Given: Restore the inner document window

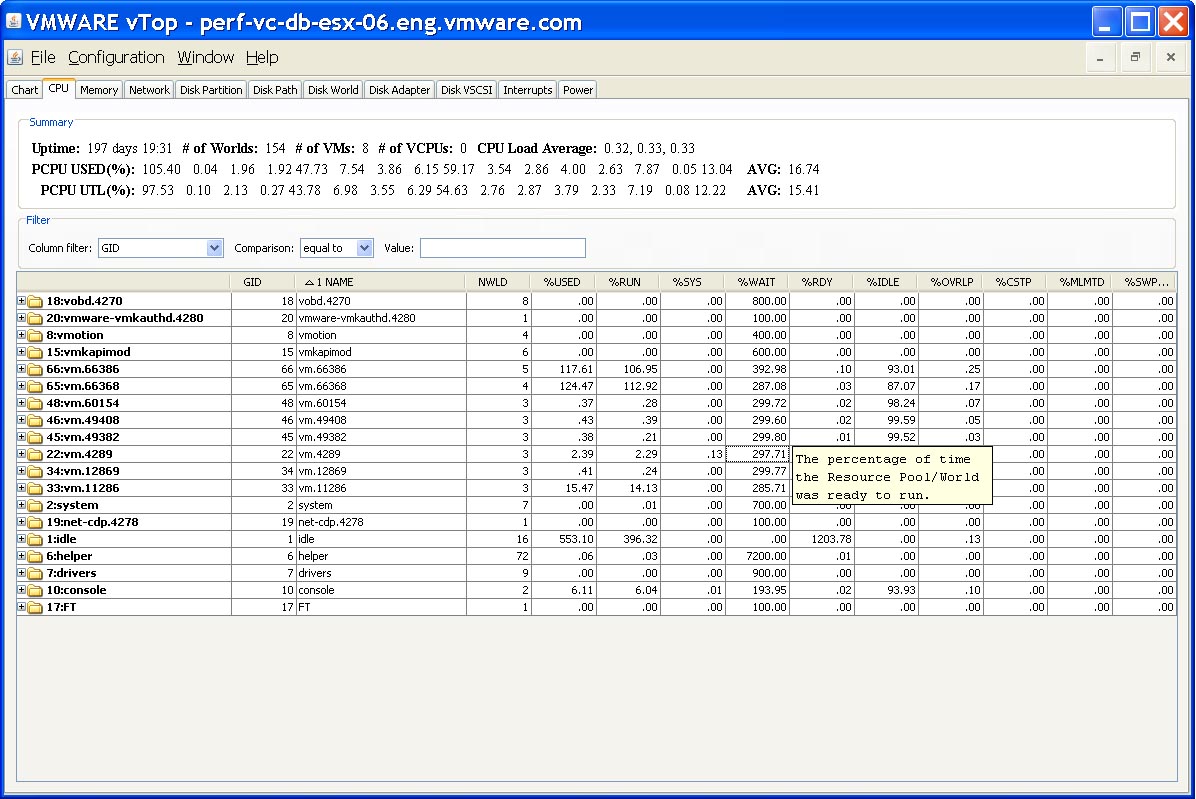Looking at the screenshot, I should (1135, 57).
